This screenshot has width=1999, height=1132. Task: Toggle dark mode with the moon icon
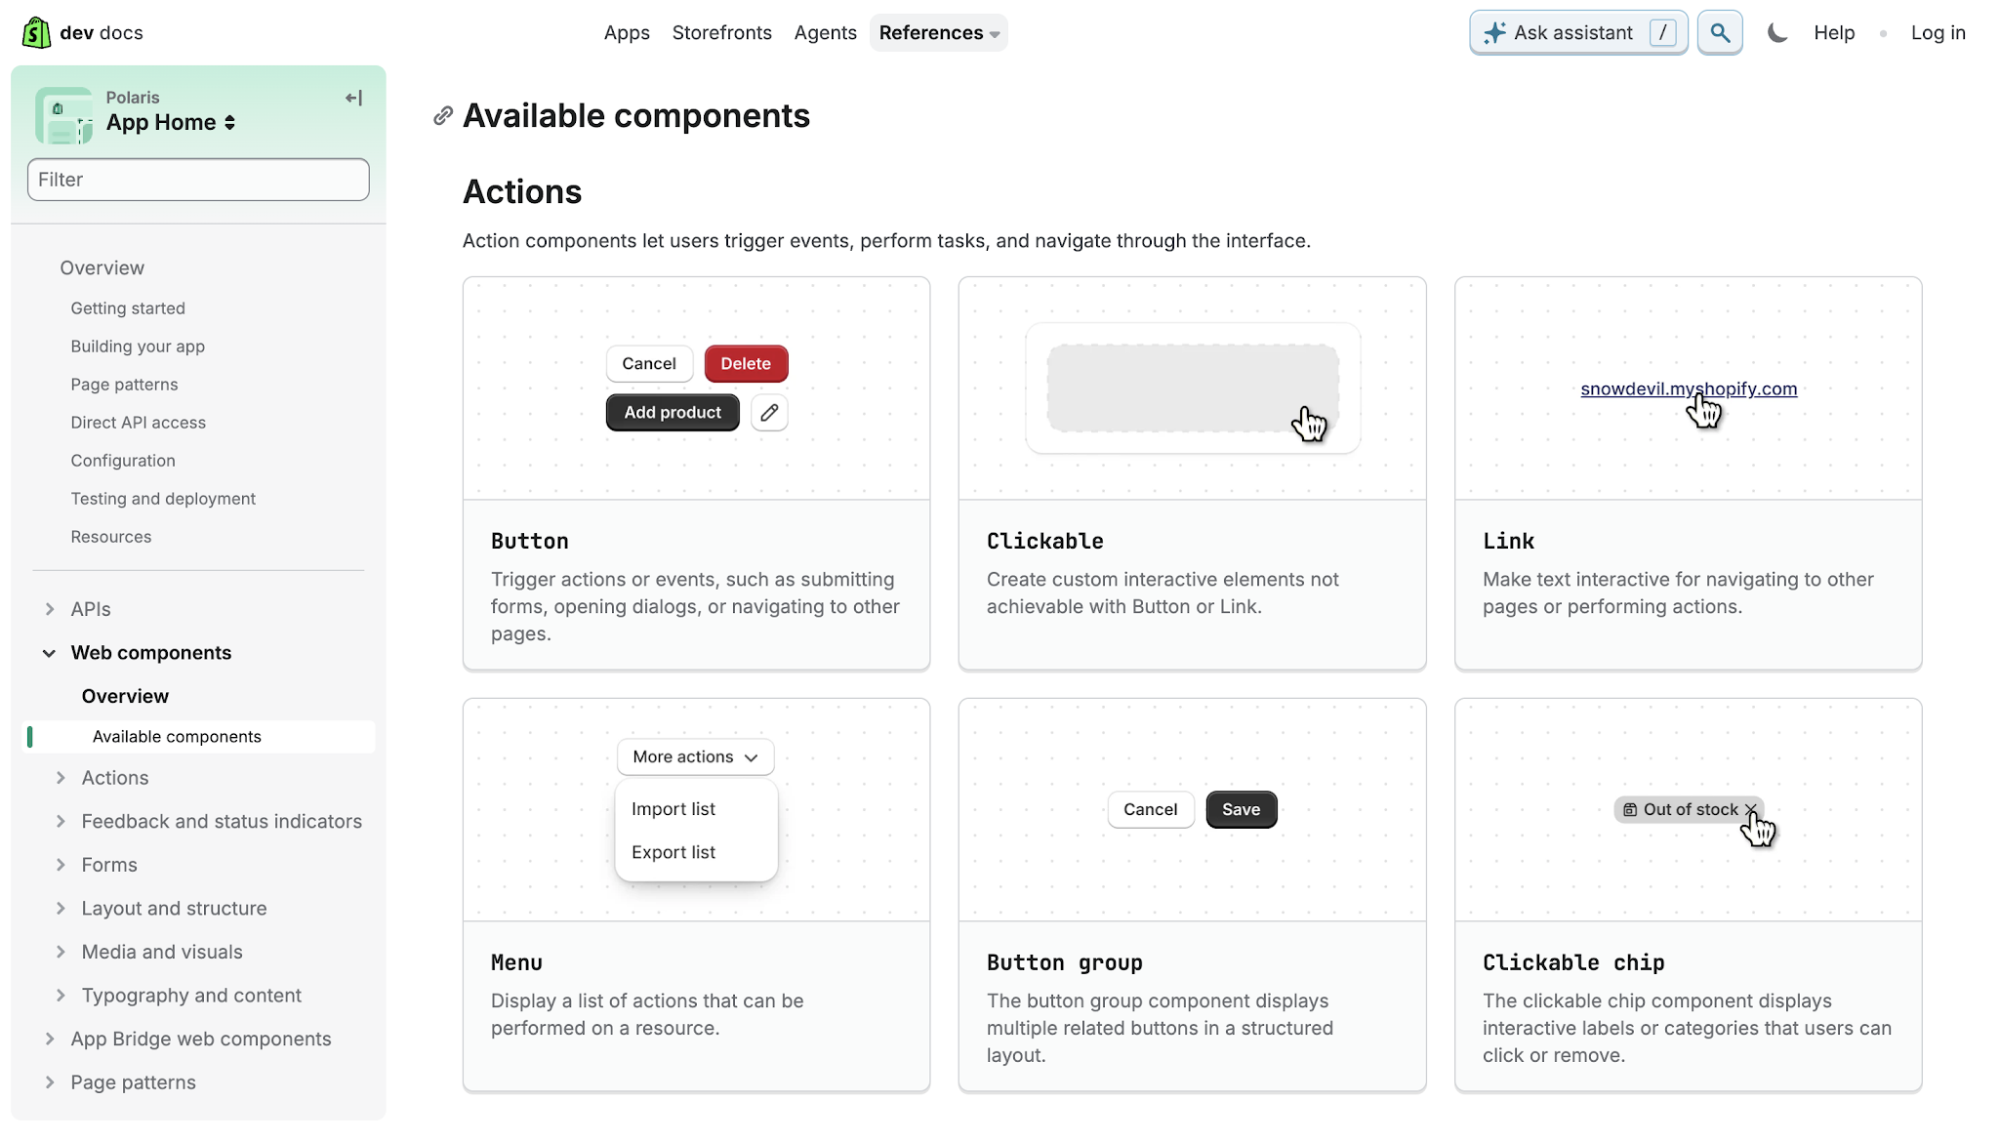[1776, 33]
